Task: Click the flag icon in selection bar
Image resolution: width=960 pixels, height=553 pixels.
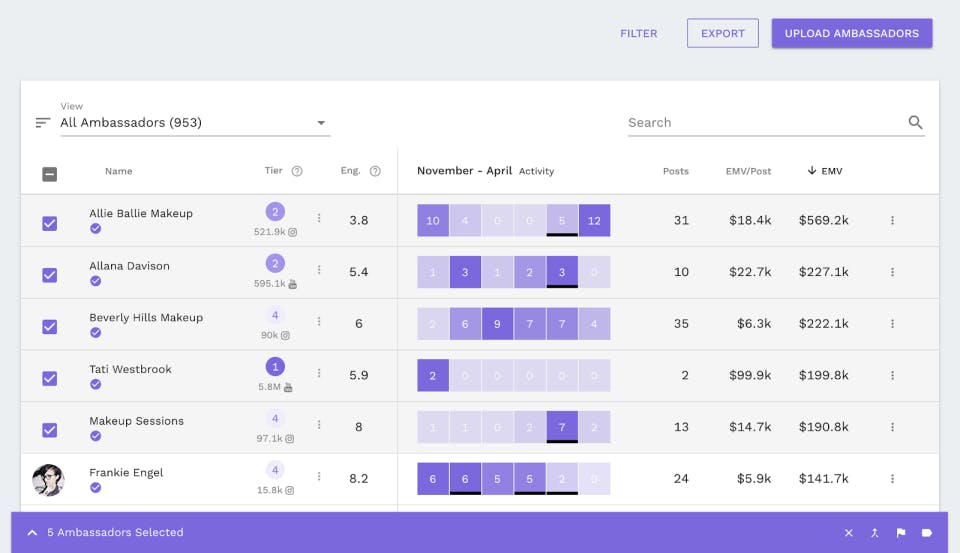Action: (x=901, y=533)
